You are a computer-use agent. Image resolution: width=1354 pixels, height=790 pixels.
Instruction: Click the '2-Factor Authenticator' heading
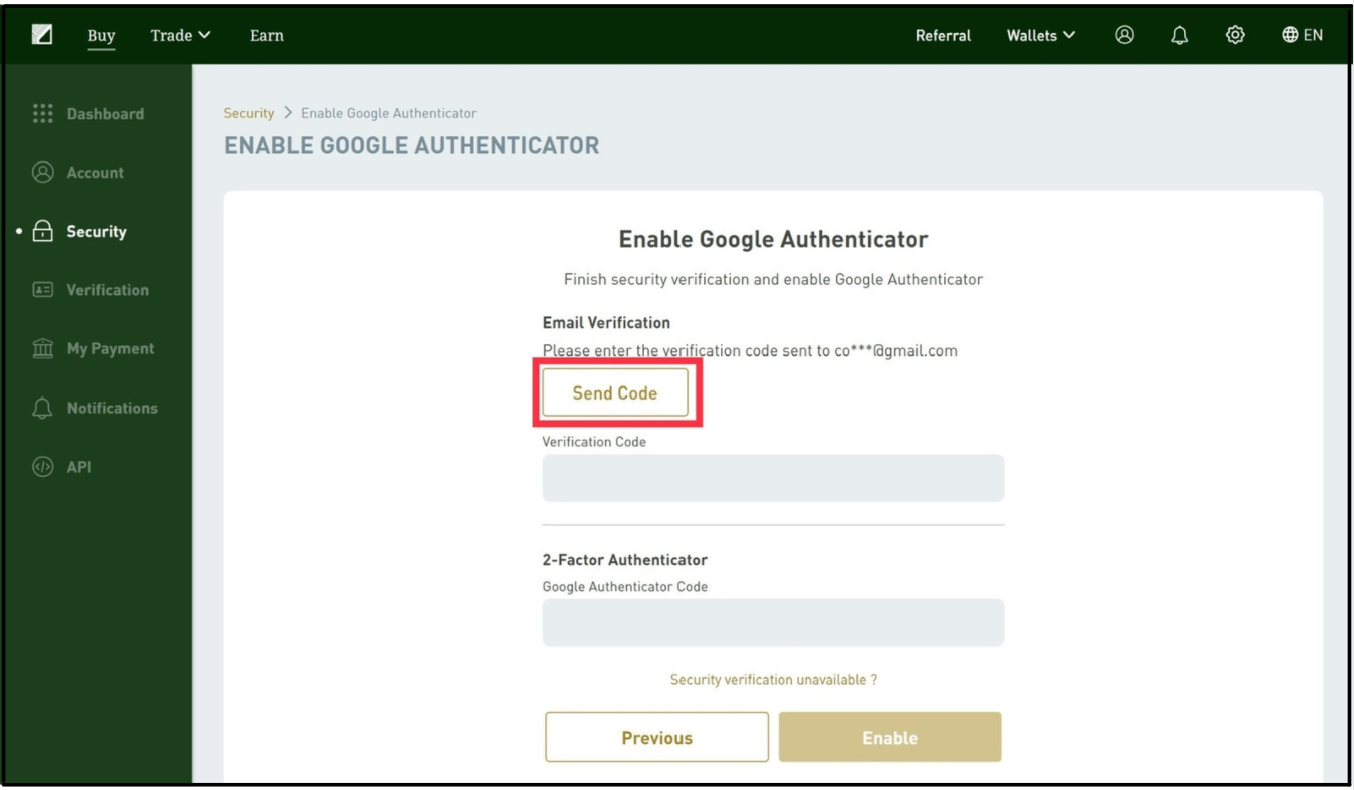[625, 560]
